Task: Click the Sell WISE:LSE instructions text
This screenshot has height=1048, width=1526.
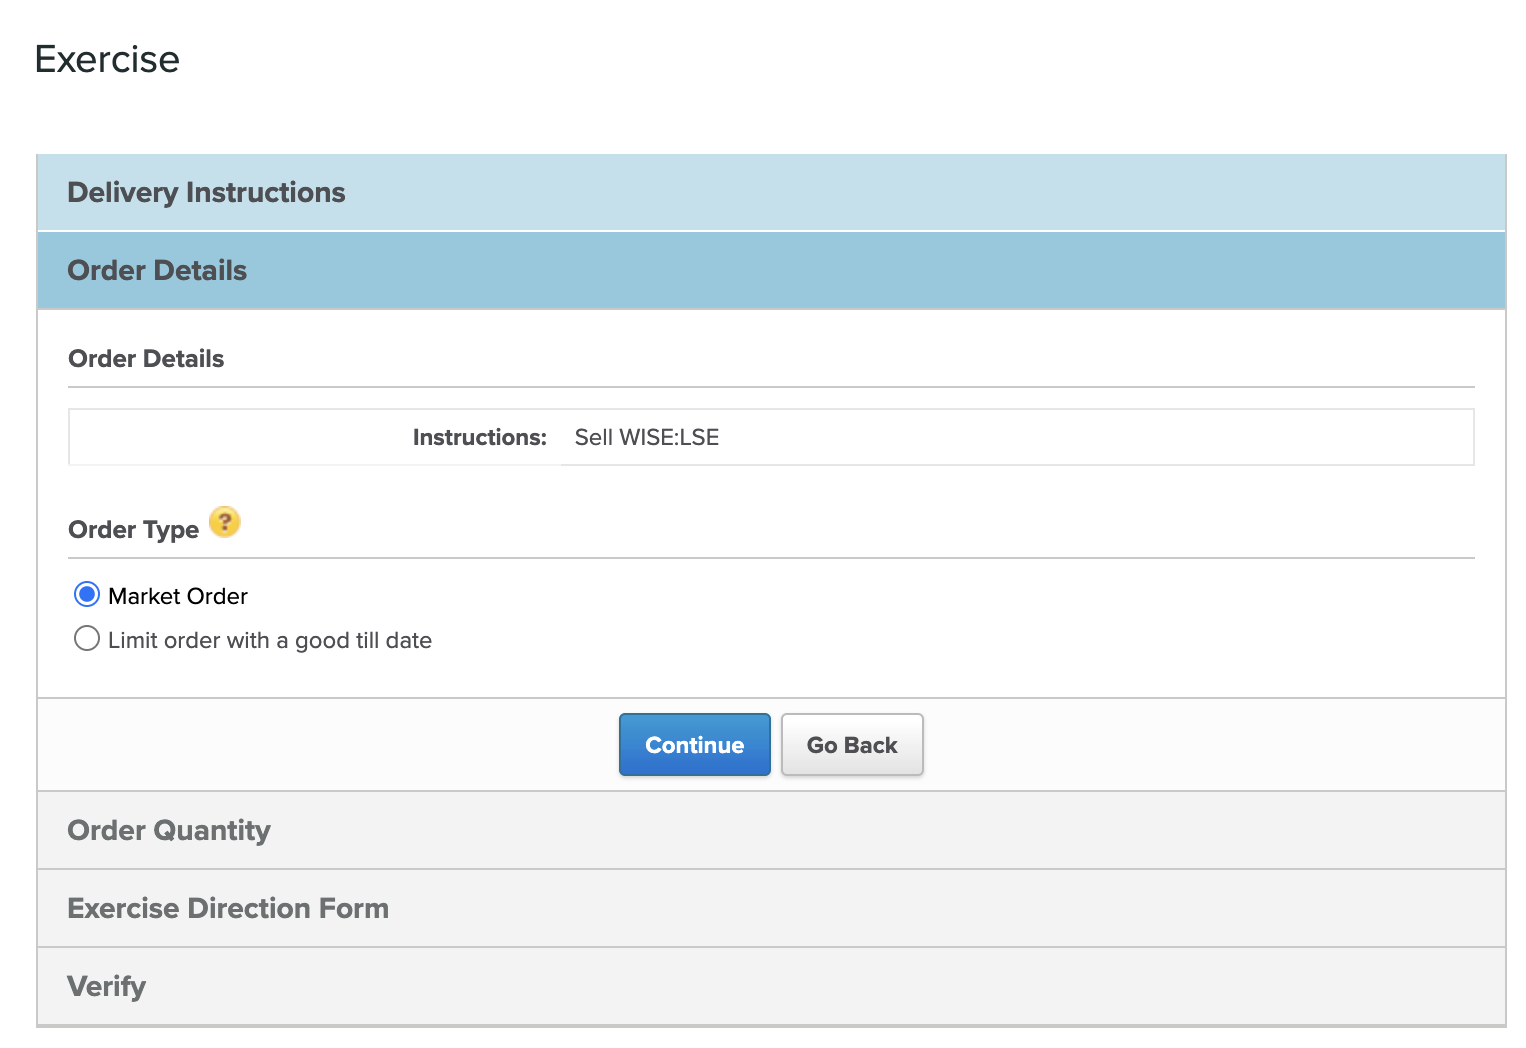Action: click(647, 437)
